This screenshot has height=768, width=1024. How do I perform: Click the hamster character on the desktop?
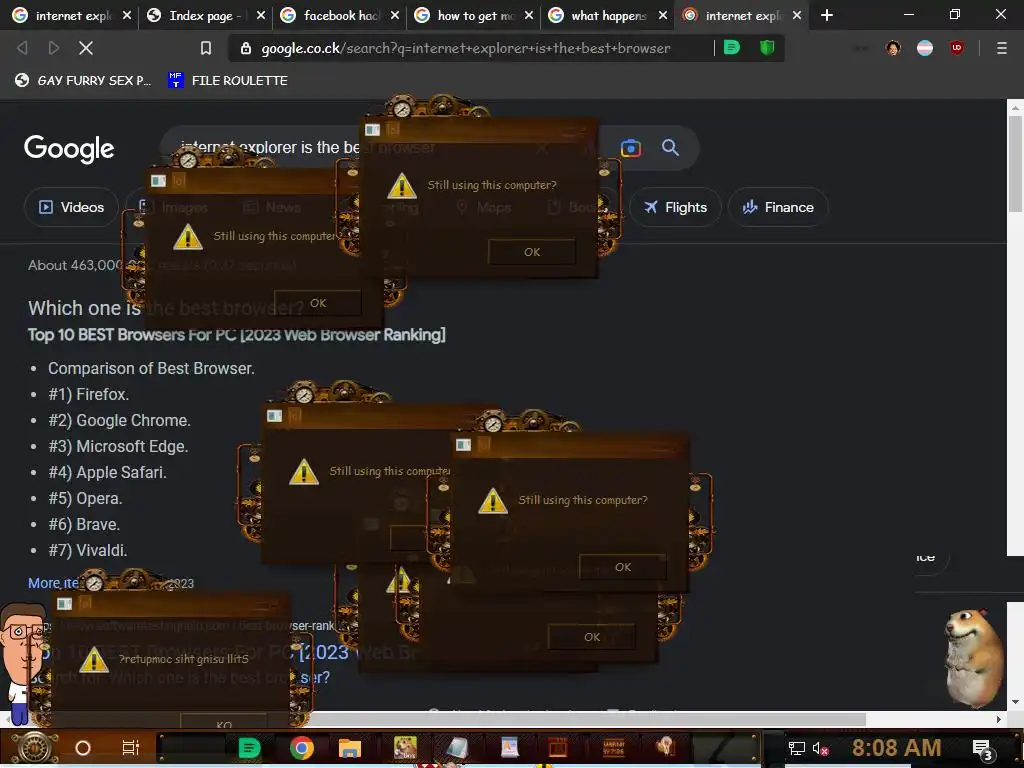click(976, 657)
